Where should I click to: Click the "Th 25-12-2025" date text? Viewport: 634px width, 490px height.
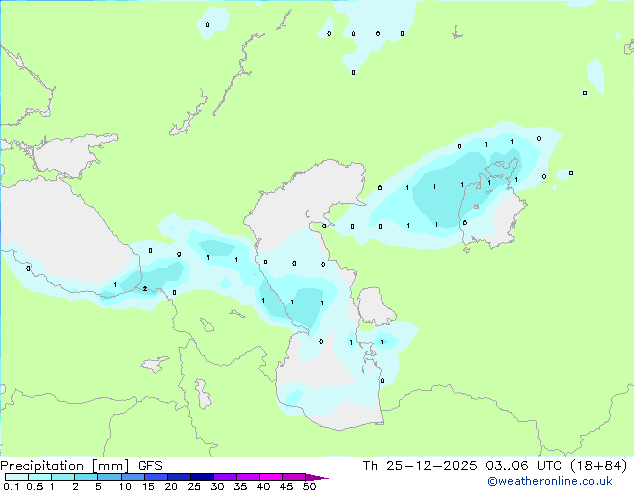[x=420, y=466]
